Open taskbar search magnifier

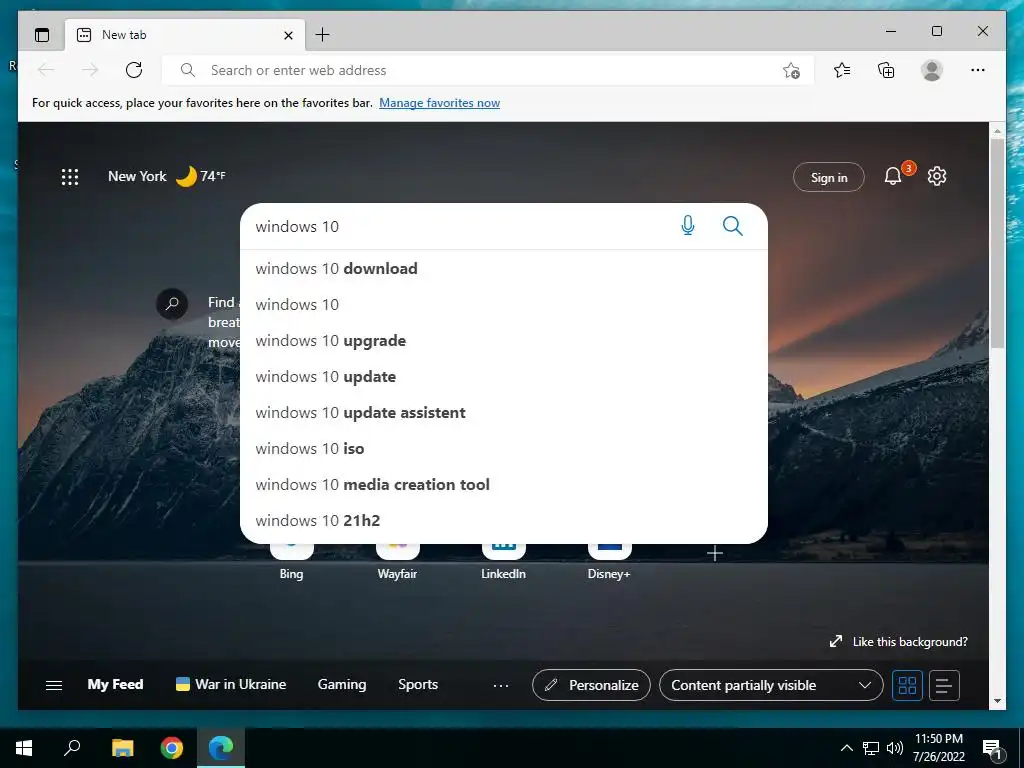(72, 748)
